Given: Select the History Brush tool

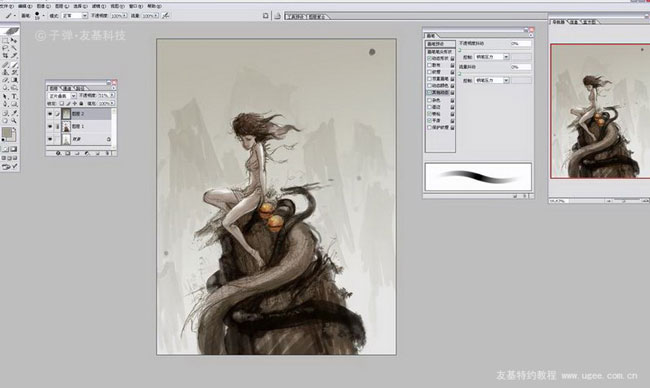Looking at the screenshot, I should pos(15,72).
